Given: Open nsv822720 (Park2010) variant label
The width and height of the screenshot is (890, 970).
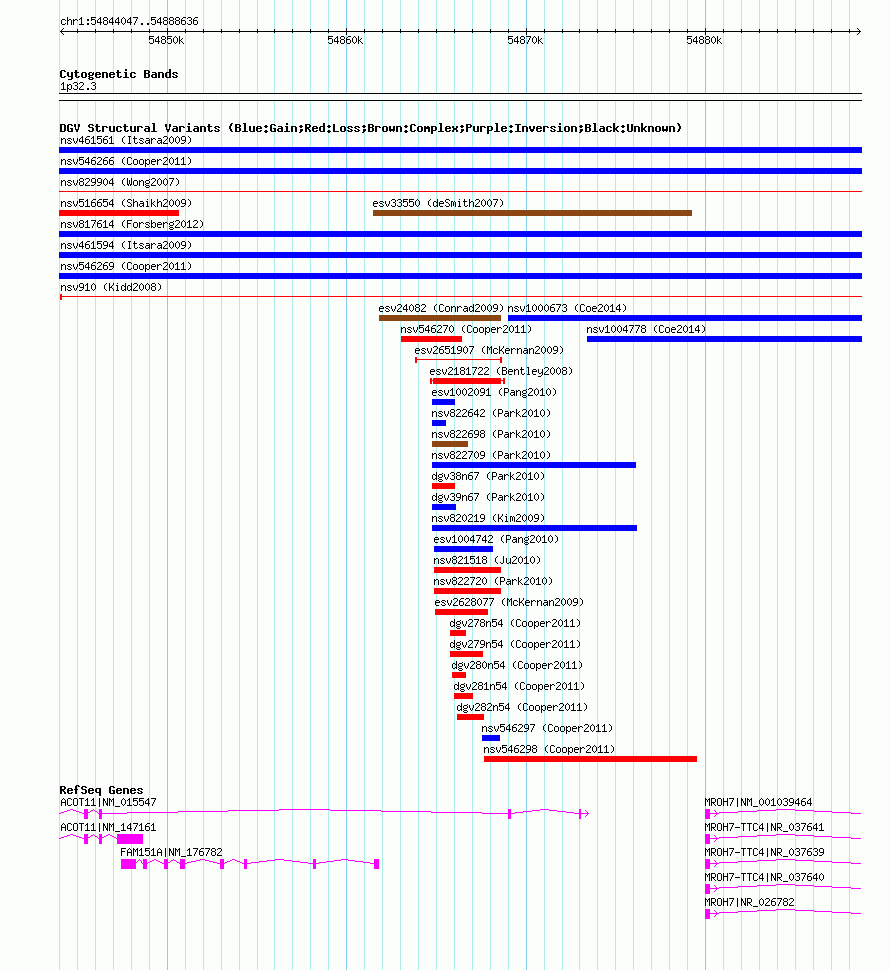Looking at the screenshot, I should pyautogui.click(x=493, y=582).
